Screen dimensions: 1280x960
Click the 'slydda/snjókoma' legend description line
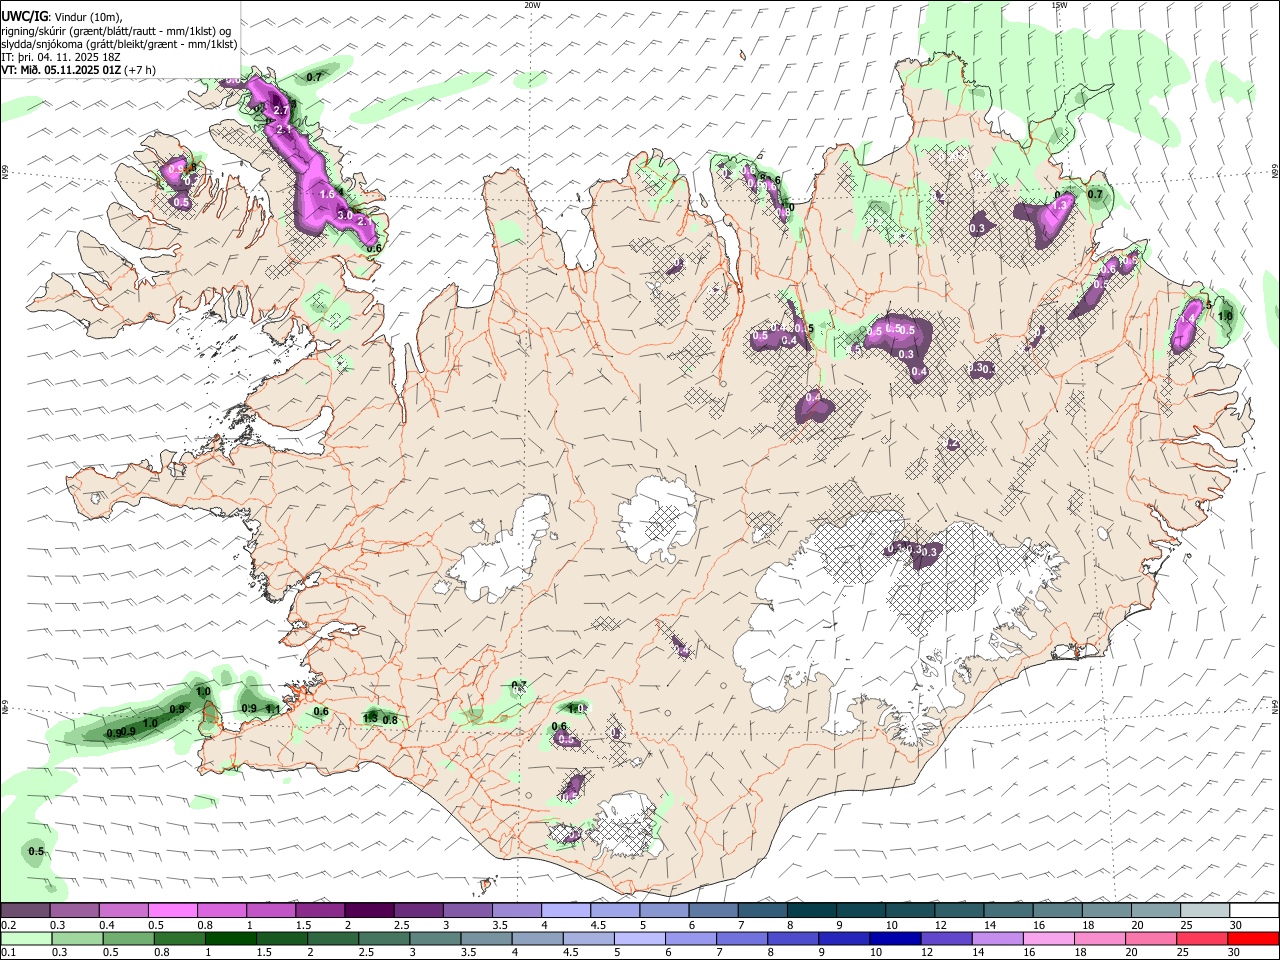[x=119, y=44]
